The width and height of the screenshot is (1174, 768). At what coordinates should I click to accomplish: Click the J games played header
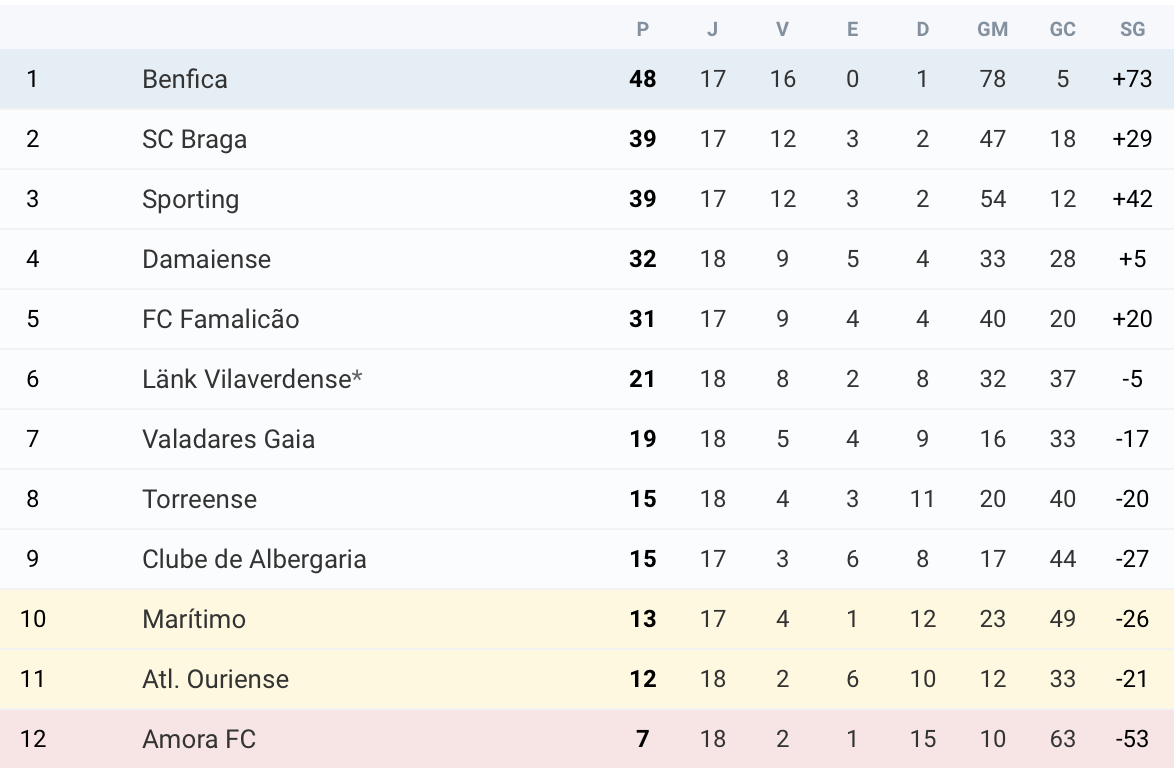[x=712, y=30]
